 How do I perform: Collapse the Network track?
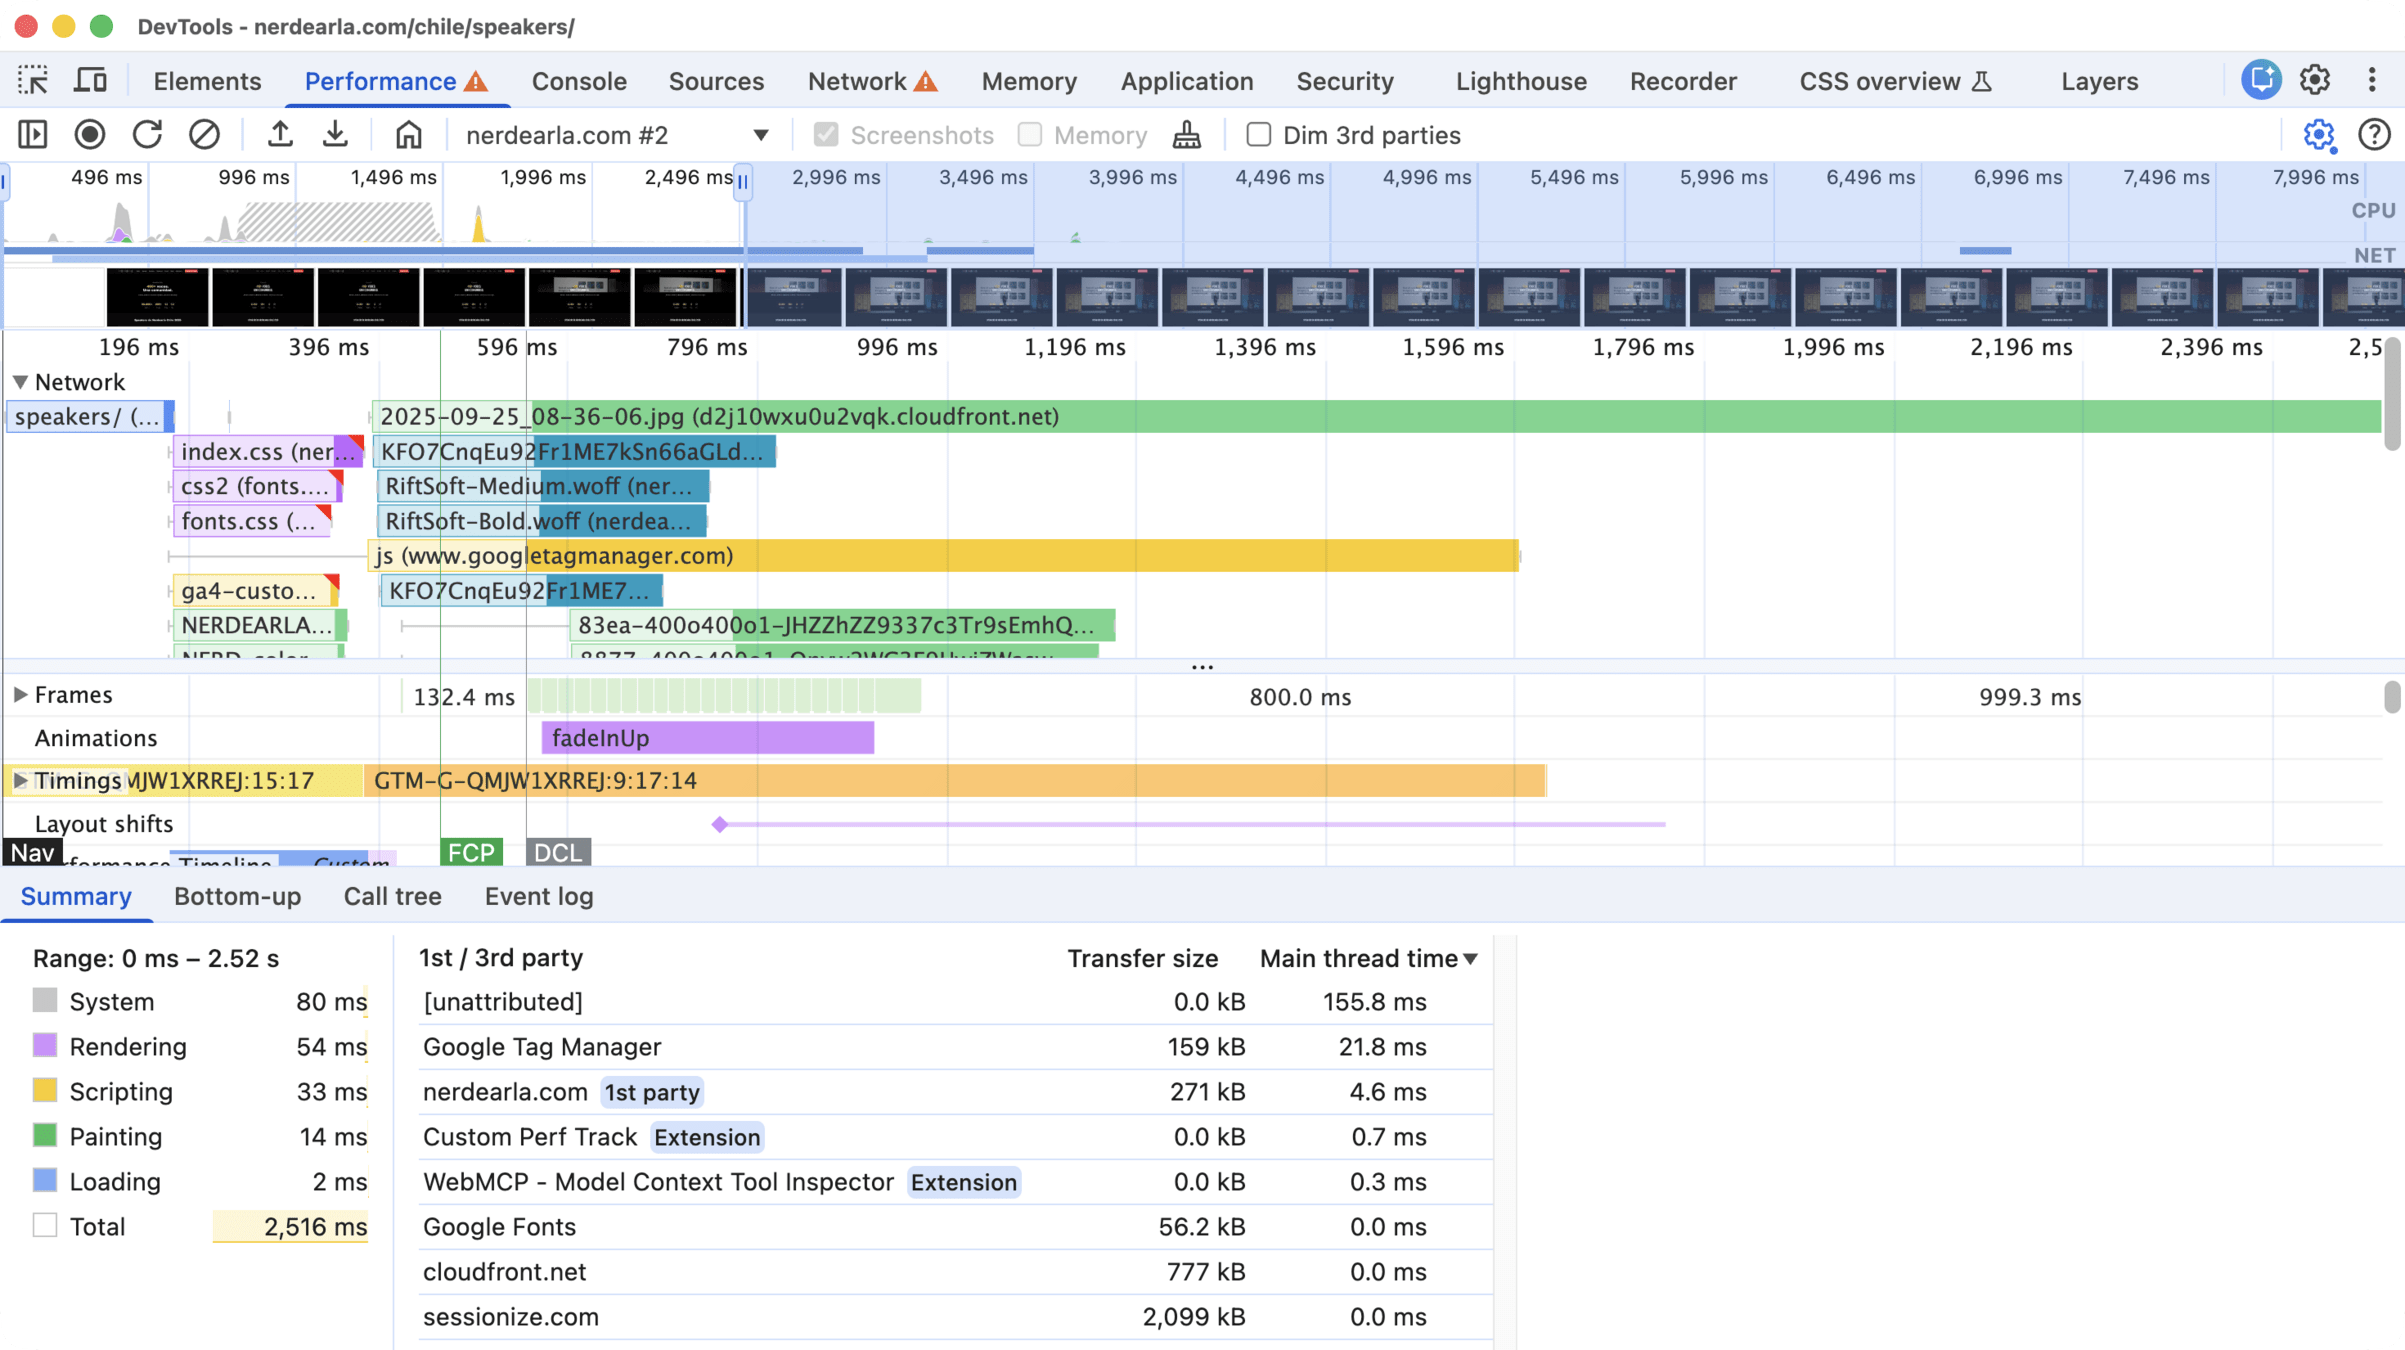(x=20, y=382)
